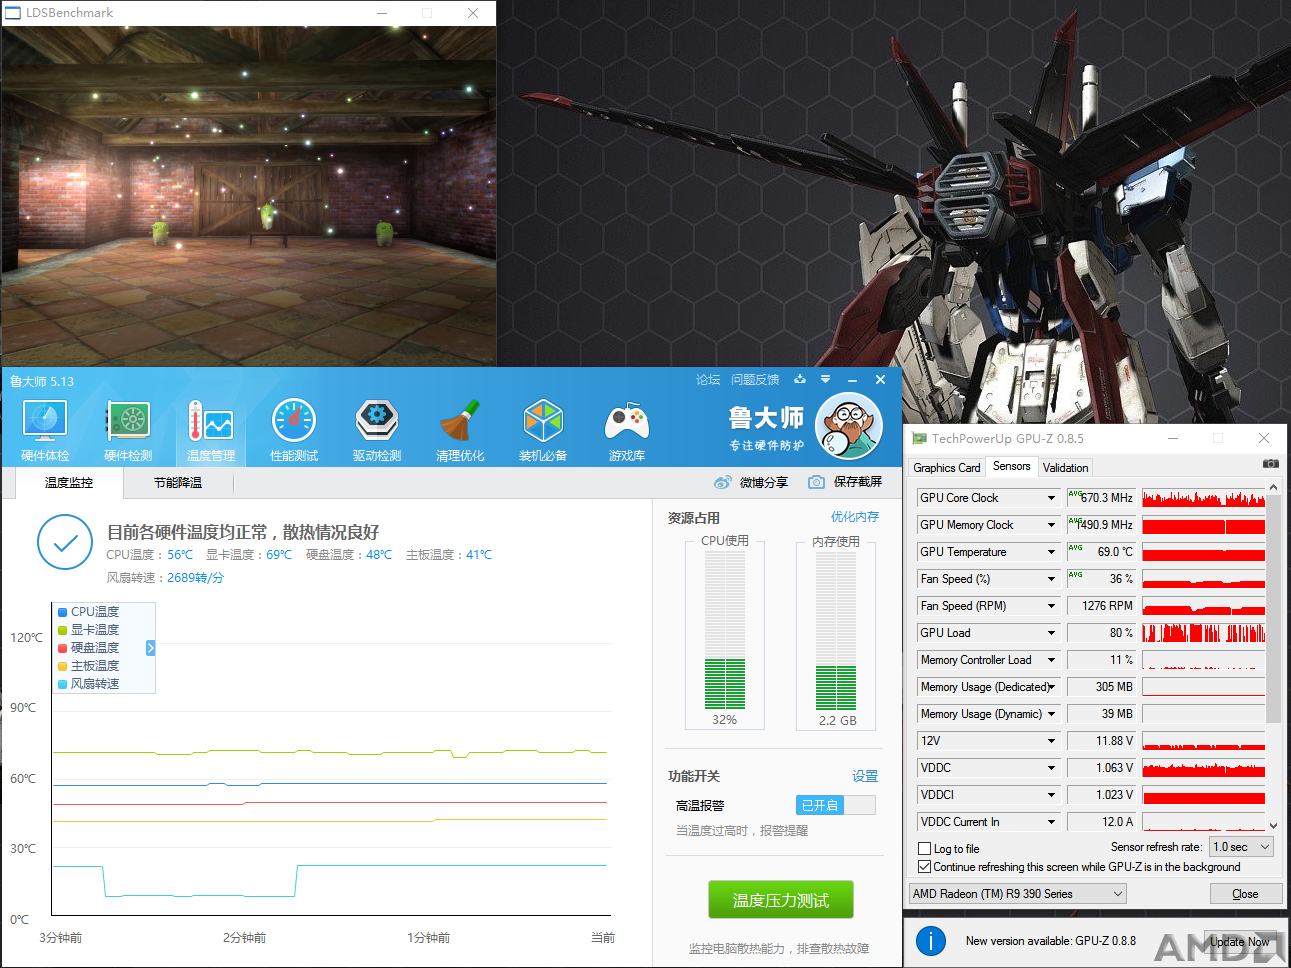Image resolution: width=1291 pixels, height=968 pixels.
Task: Click the LDSBenchmark window title icon
Action: (x=13, y=13)
